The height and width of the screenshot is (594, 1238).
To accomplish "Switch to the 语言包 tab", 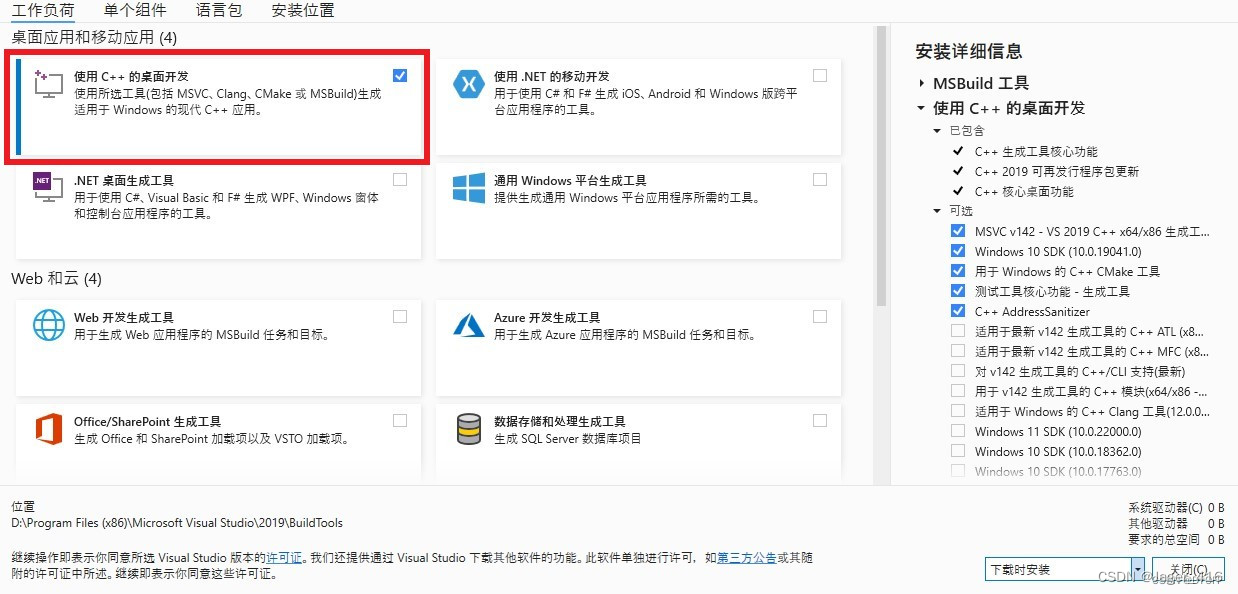I will pos(218,11).
